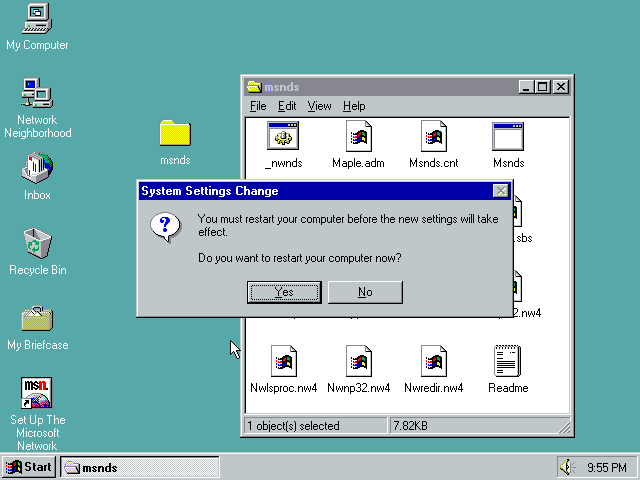Click the question mark dialog icon
Image resolution: width=640 pixels, height=480 pixels.
(165, 227)
